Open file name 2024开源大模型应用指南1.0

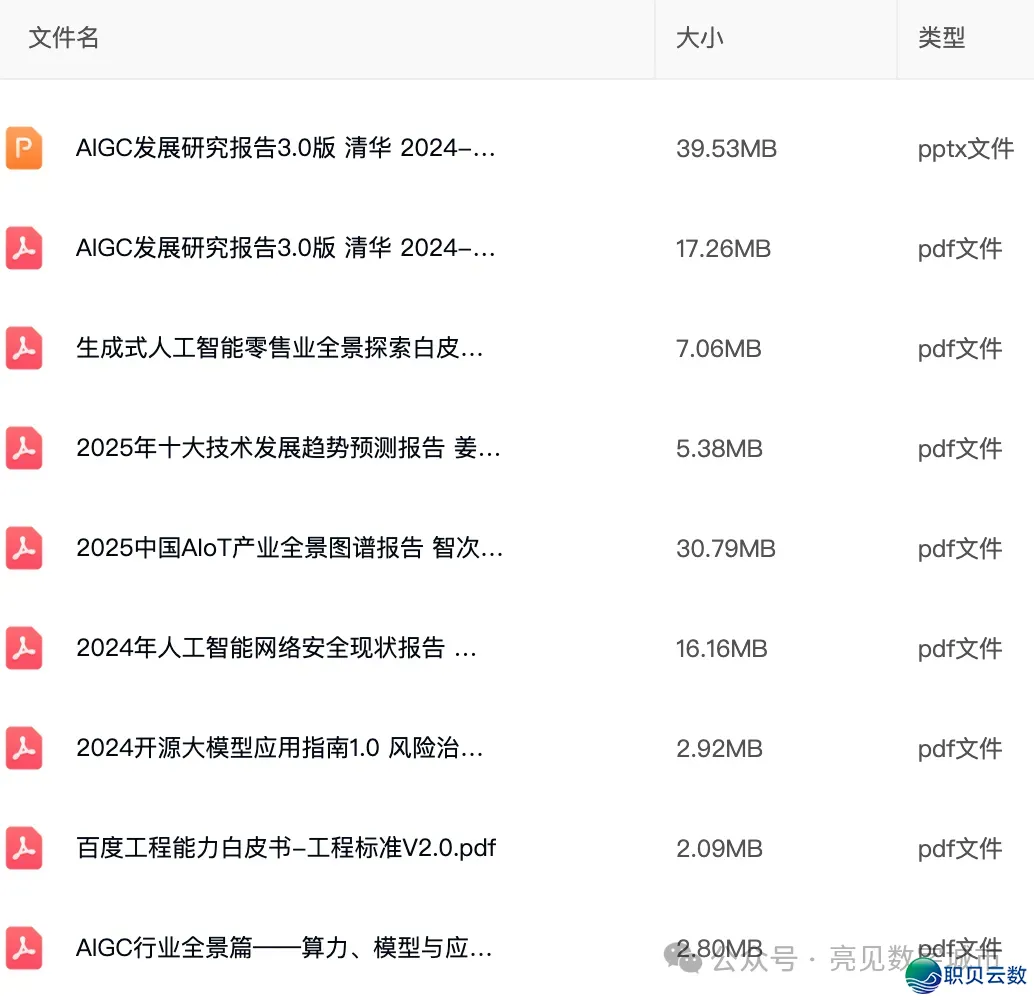[279, 748]
